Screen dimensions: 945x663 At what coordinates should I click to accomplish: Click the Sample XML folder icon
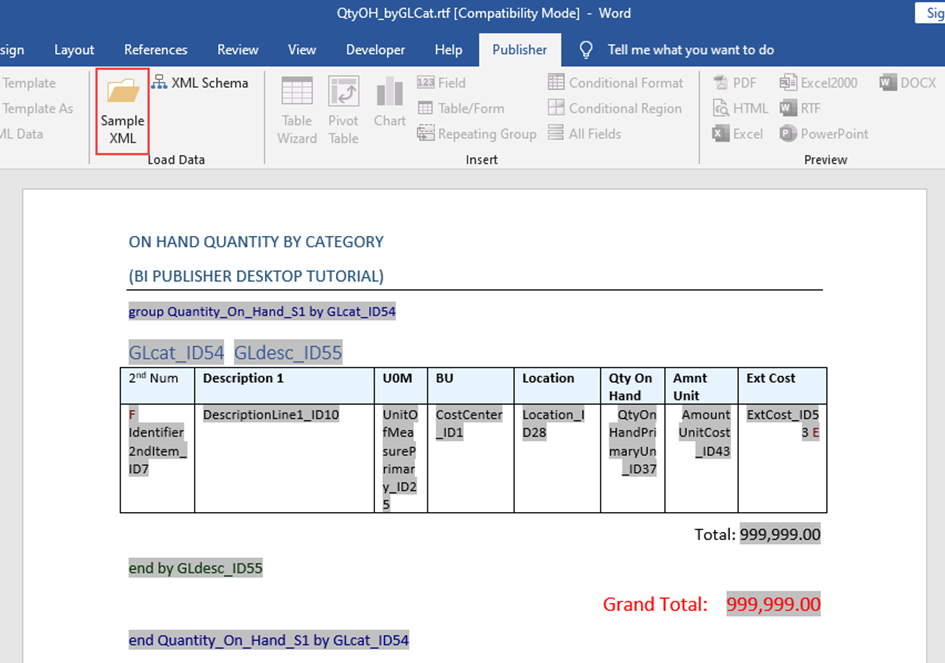click(x=123, y=91)
